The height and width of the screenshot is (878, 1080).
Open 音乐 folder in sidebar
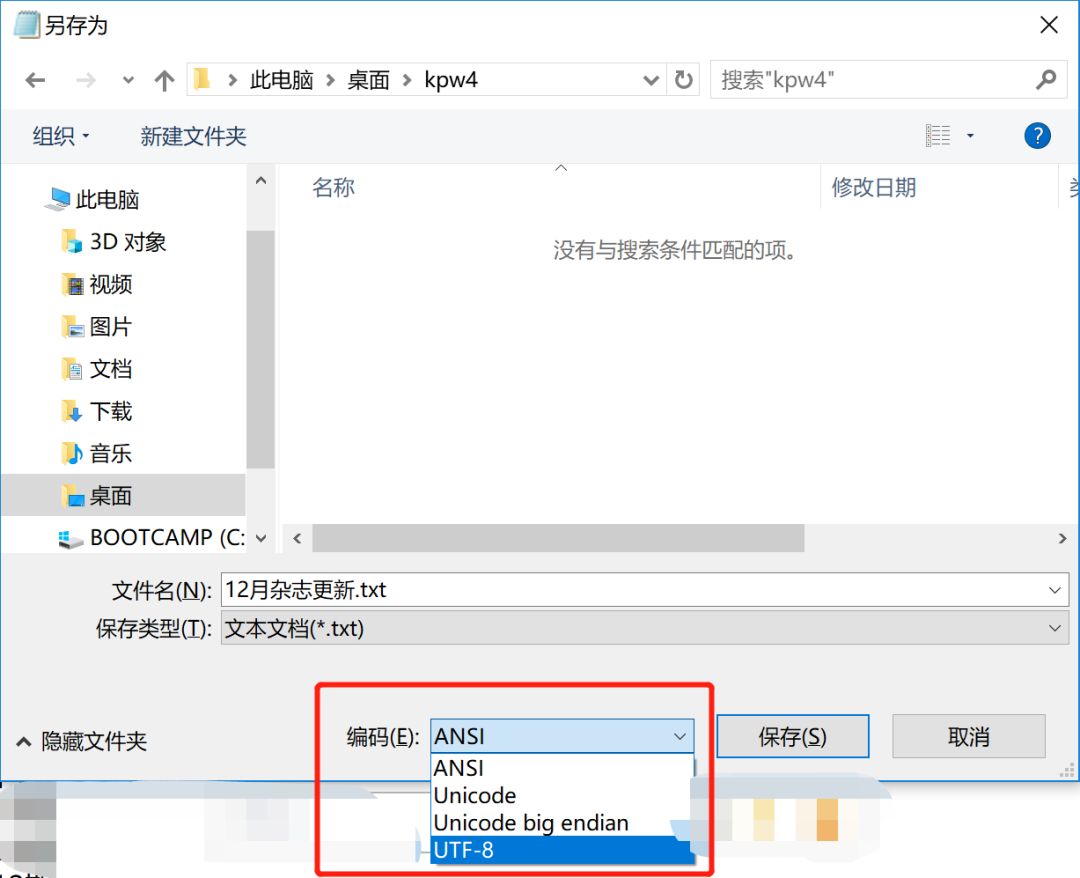[x=96, y=453]
